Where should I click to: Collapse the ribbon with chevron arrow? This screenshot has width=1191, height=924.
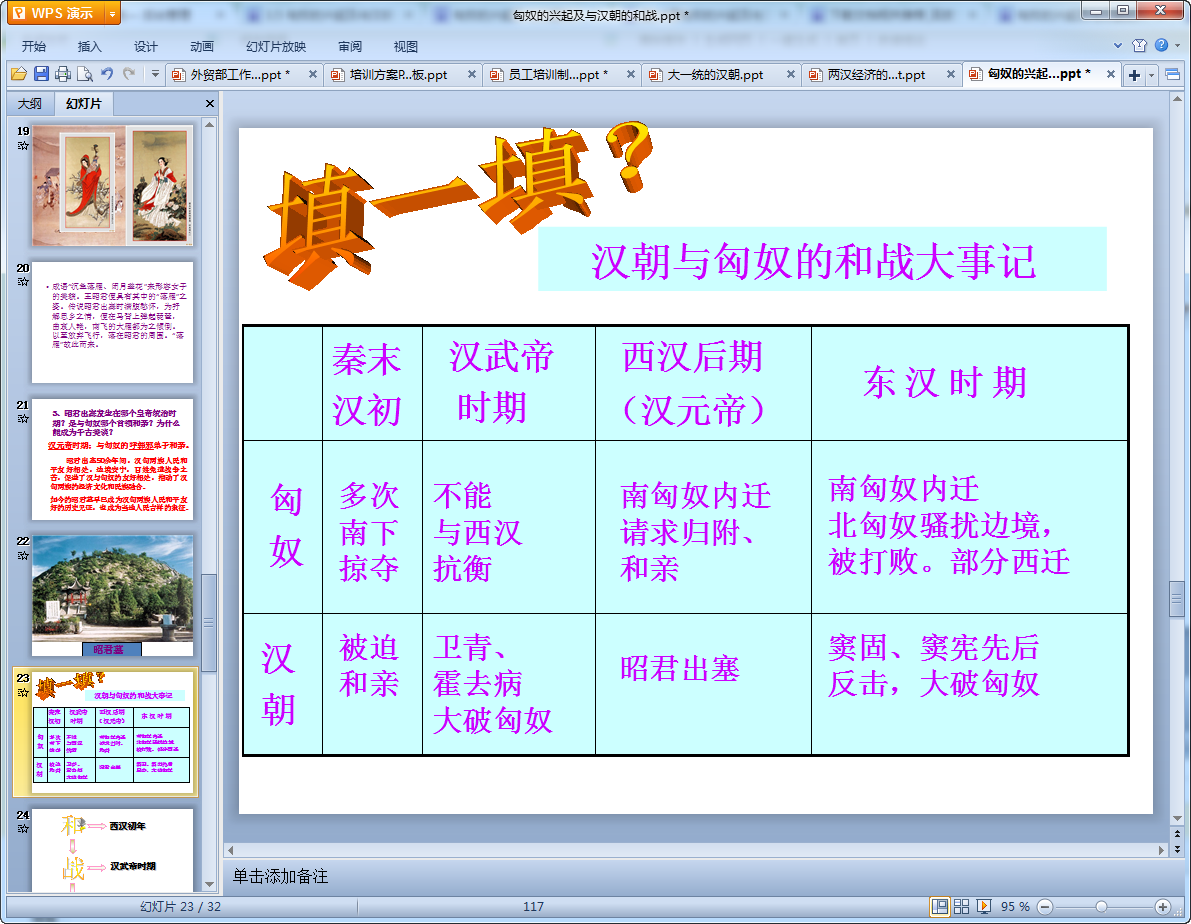1119,45
